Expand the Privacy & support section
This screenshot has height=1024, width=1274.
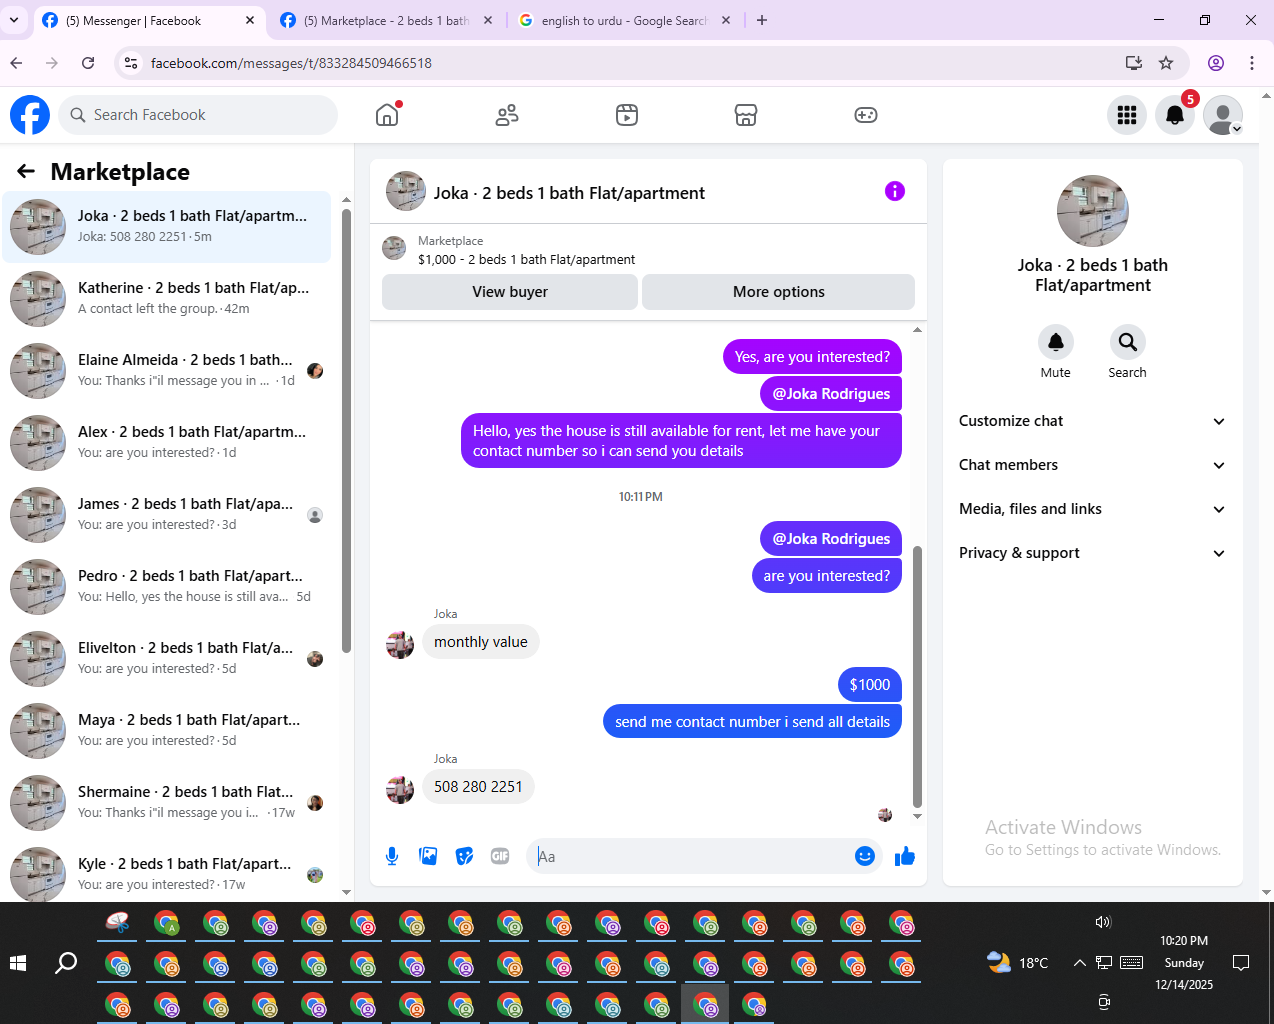pos(1092,553)
